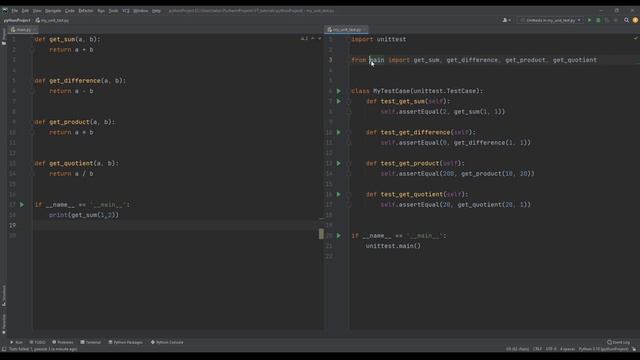Open the Refactor menu

[86, 11]
